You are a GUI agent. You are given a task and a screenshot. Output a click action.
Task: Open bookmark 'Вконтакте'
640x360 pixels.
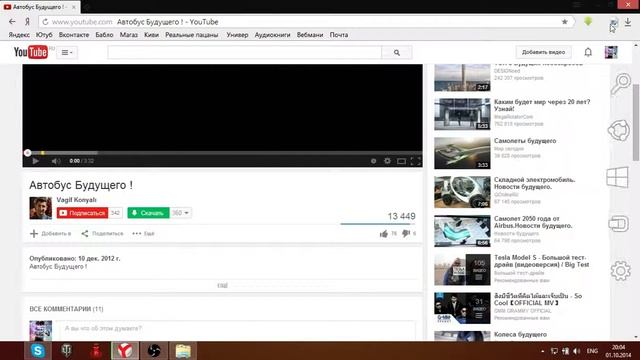pos(74,35)
